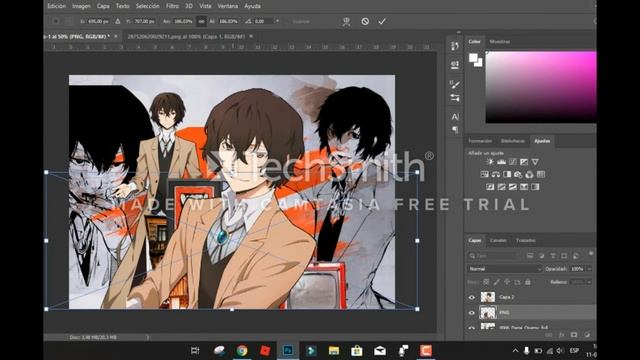640x360 pixels.
Task: Open the Character panel icon
Action: [x=455, y=117]
